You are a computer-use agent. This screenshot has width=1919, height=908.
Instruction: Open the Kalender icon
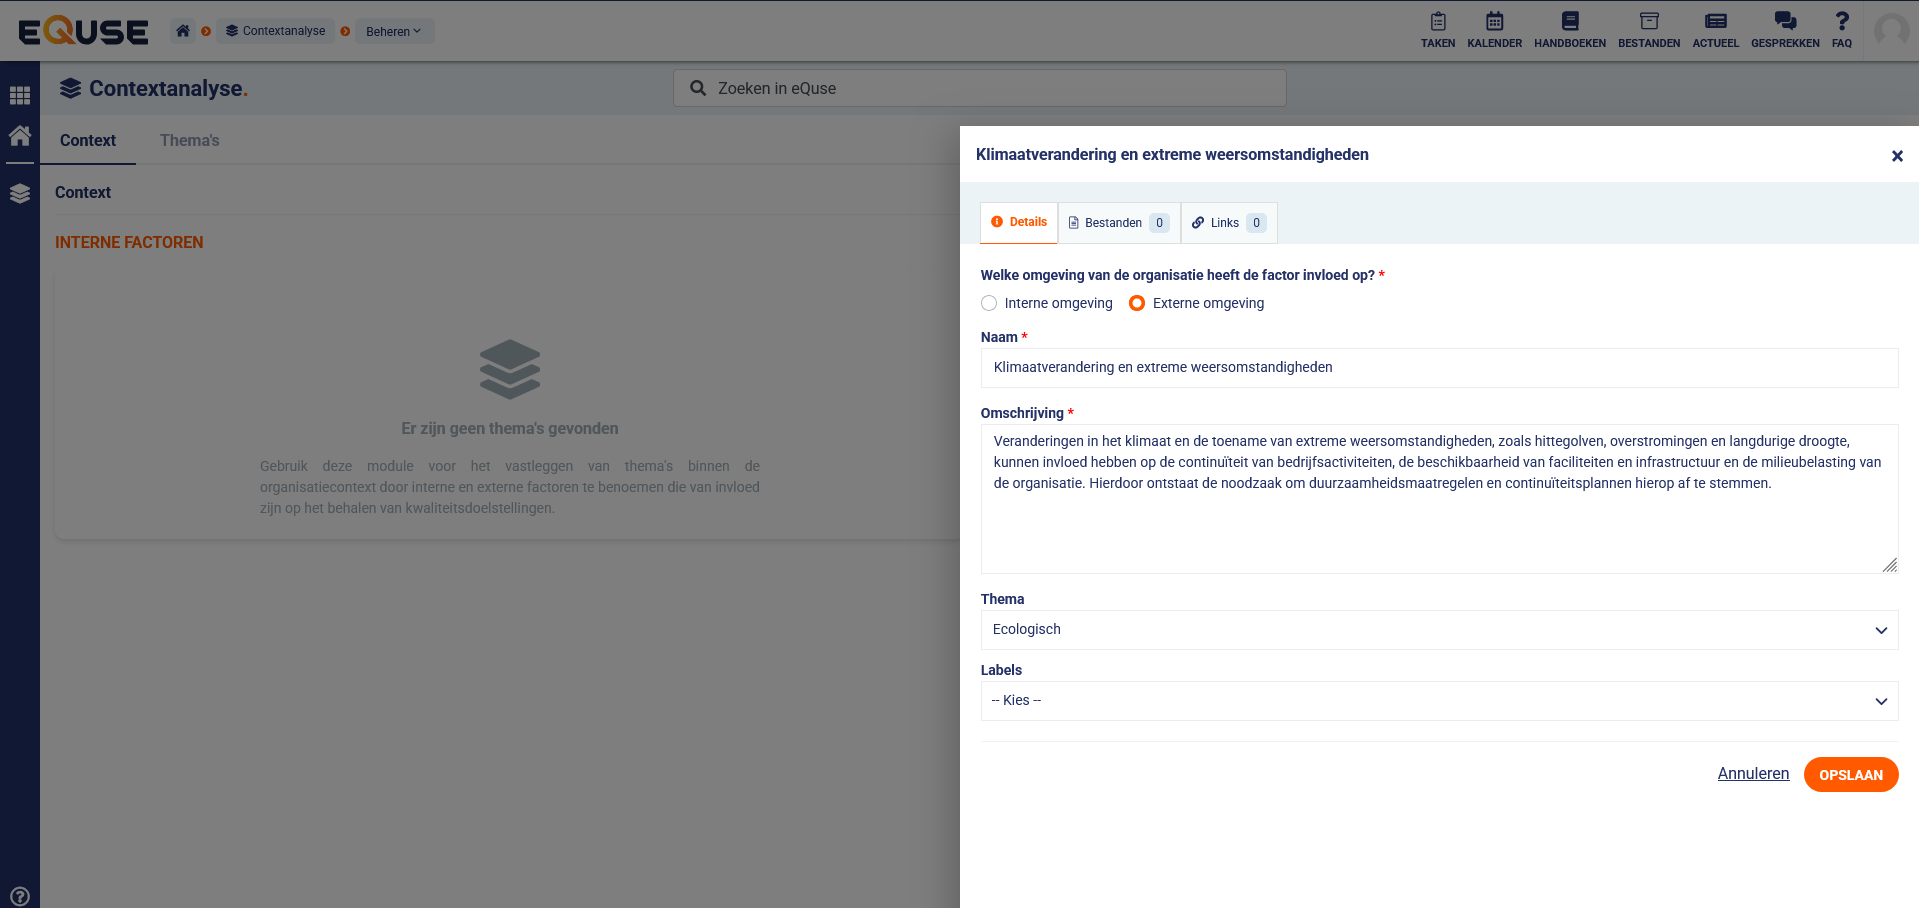coord(1494,29)
